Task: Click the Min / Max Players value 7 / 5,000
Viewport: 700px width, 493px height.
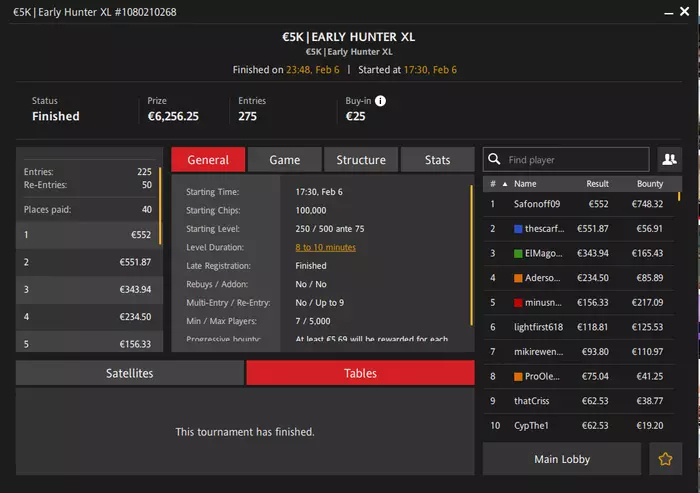Action: coord(312,321)
